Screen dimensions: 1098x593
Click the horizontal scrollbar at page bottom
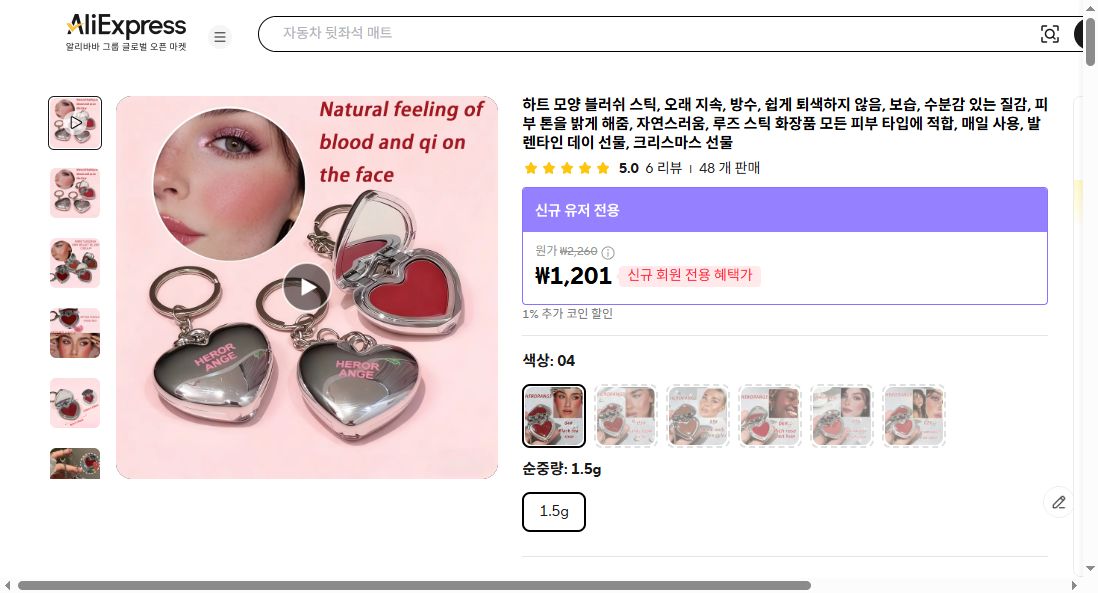coord(400,585)
